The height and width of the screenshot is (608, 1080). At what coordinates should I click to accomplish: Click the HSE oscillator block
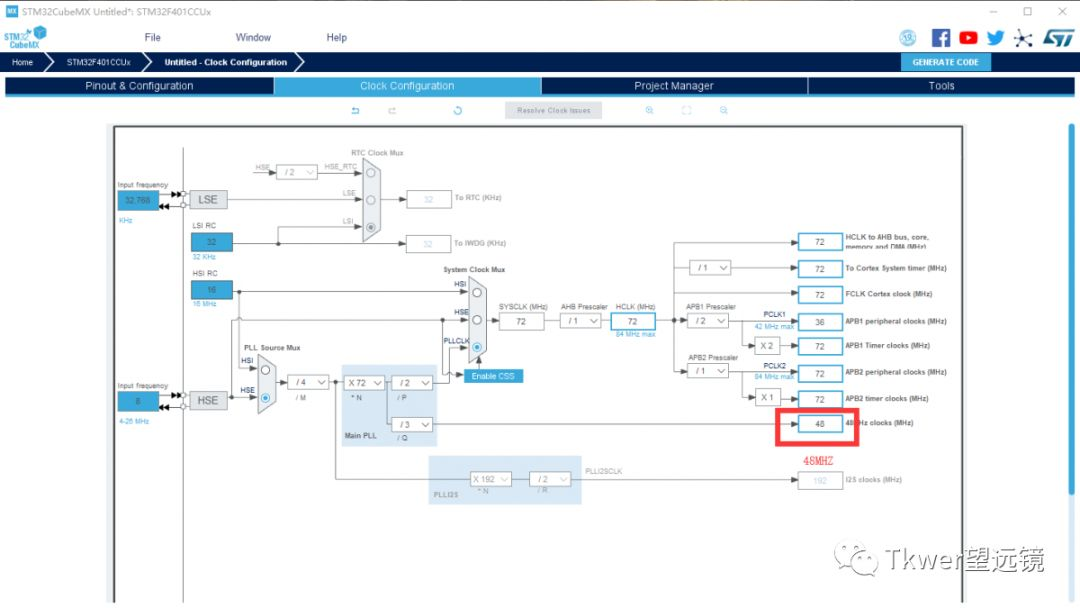pos(208,400)
